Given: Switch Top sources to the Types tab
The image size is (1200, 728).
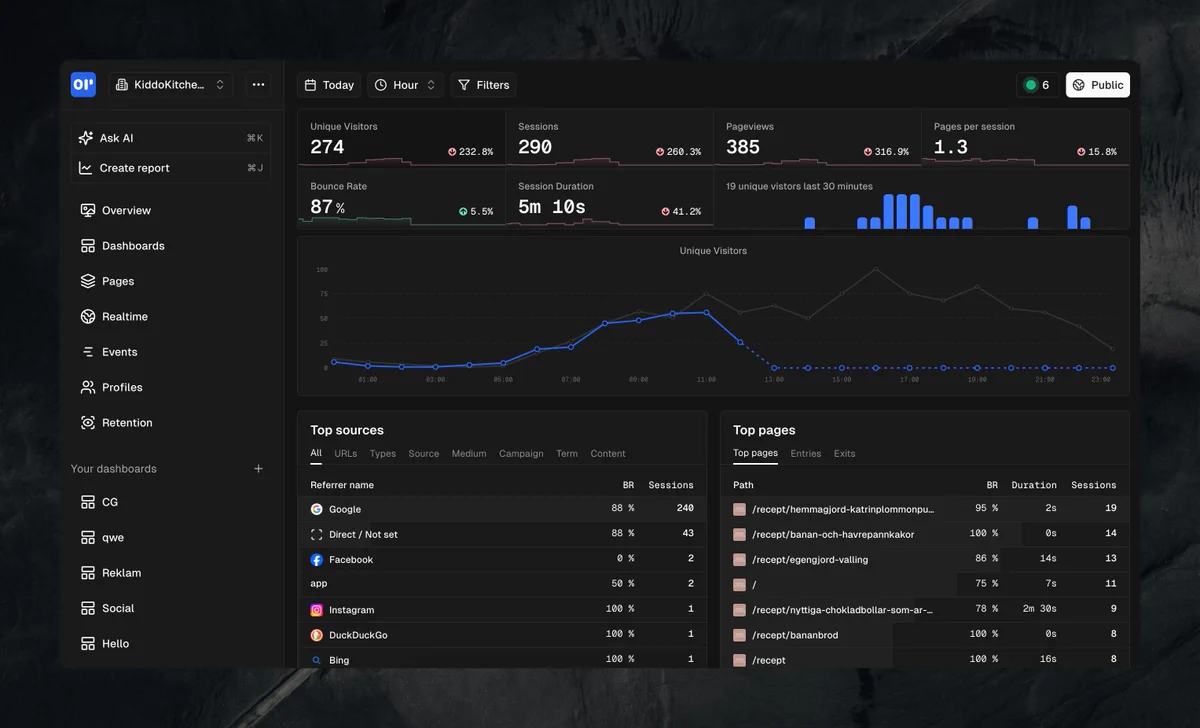Looking at the screenshot, I should coord(383,454).
